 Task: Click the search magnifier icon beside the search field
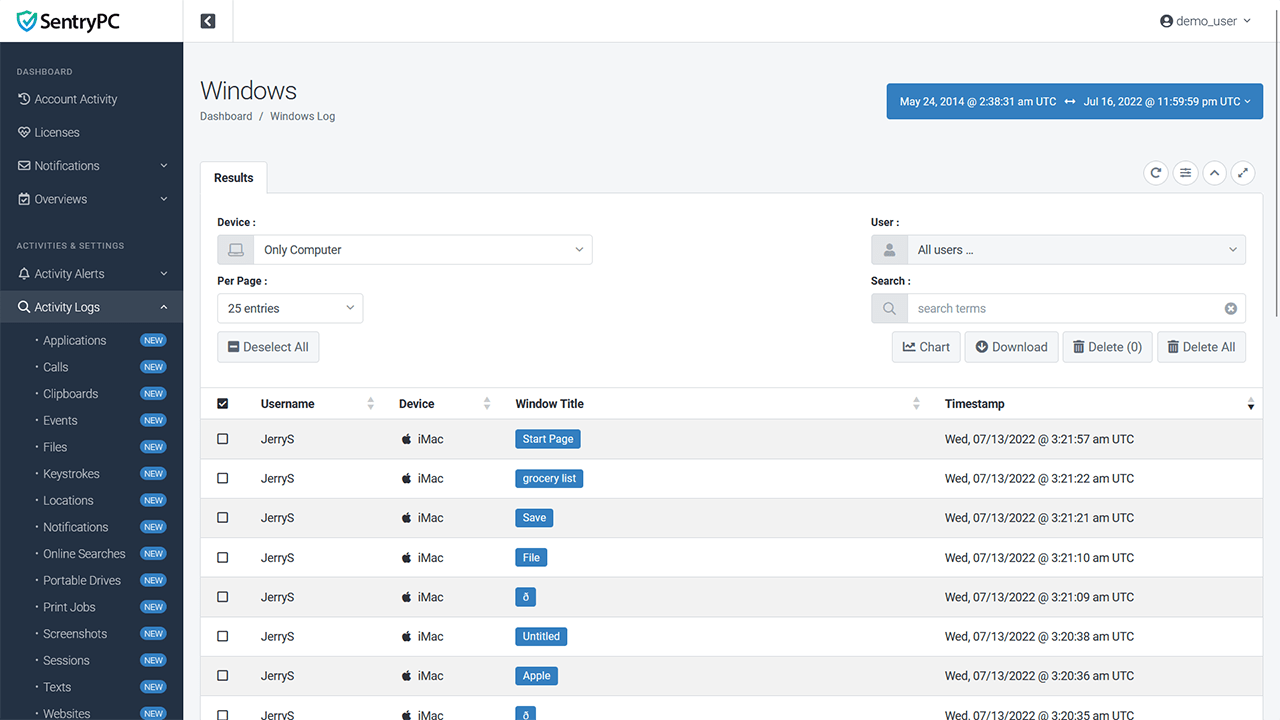889,309
